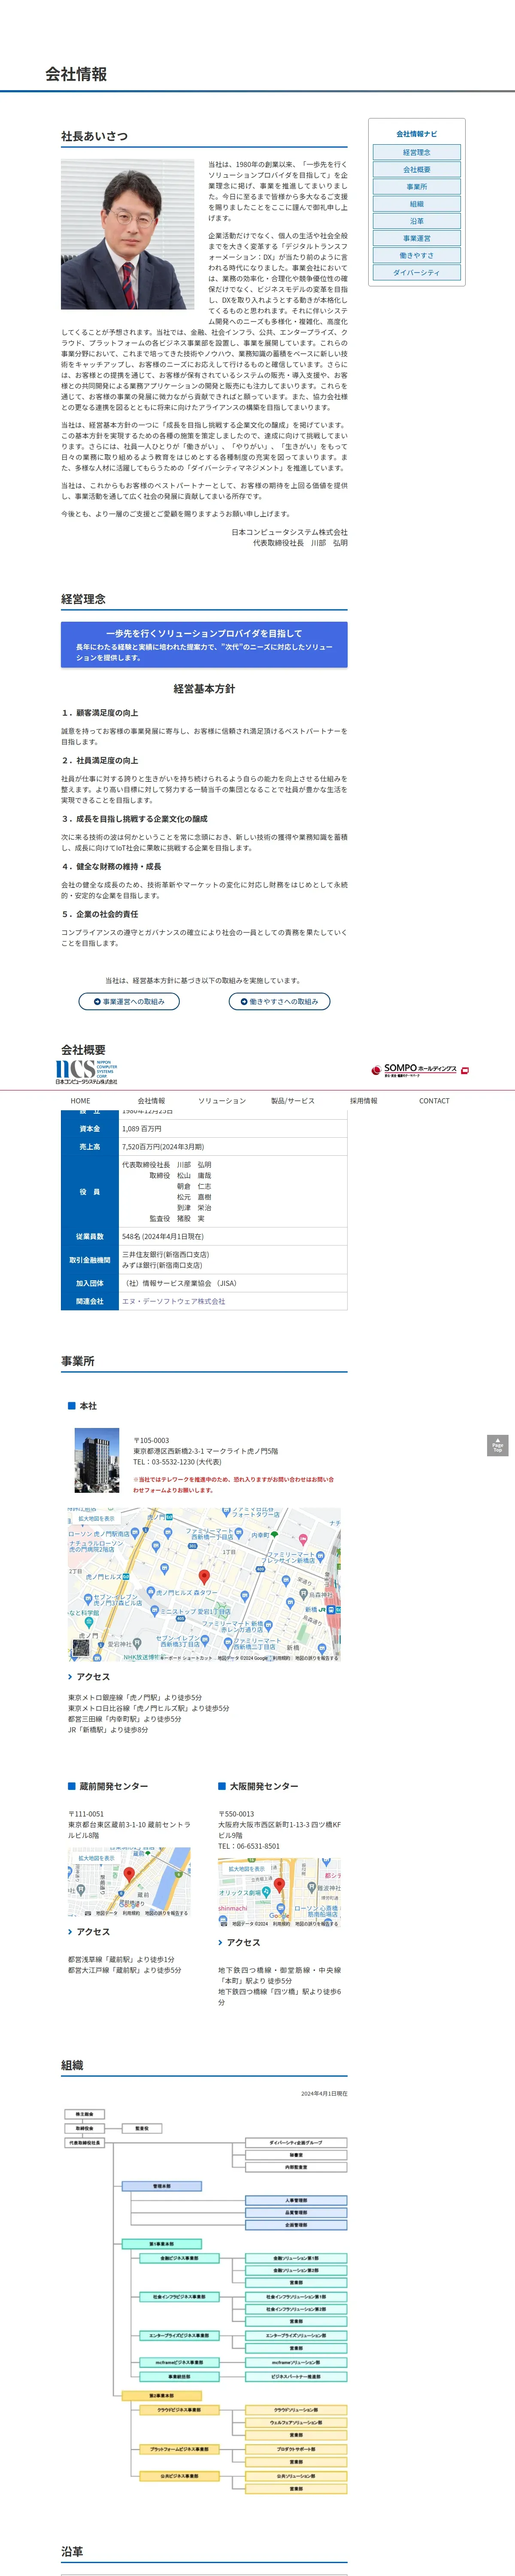Click 拡大地図を表示 on Osaka map
Screen dimensions: 515x2576
[247, 1868]
